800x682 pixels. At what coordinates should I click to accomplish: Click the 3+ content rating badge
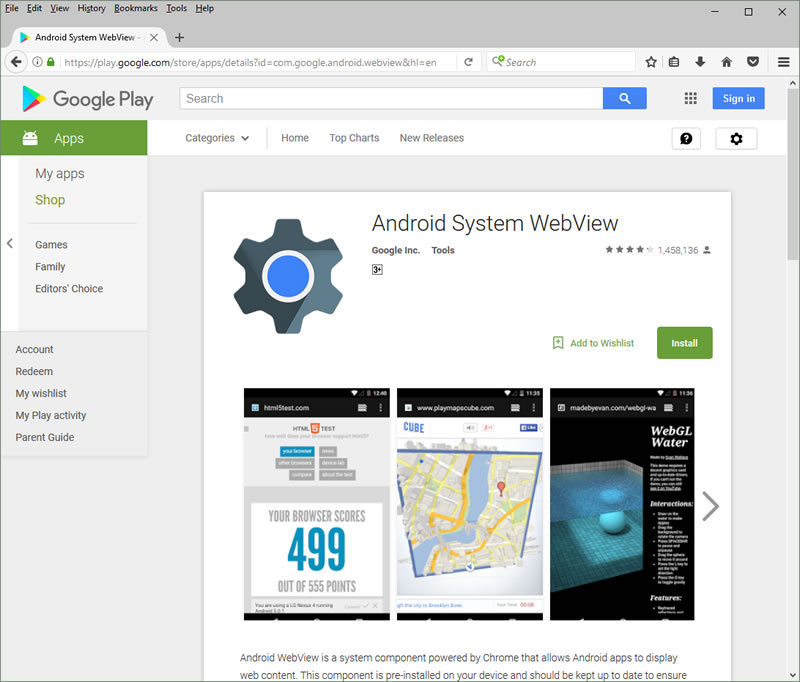tap(377, 269)
